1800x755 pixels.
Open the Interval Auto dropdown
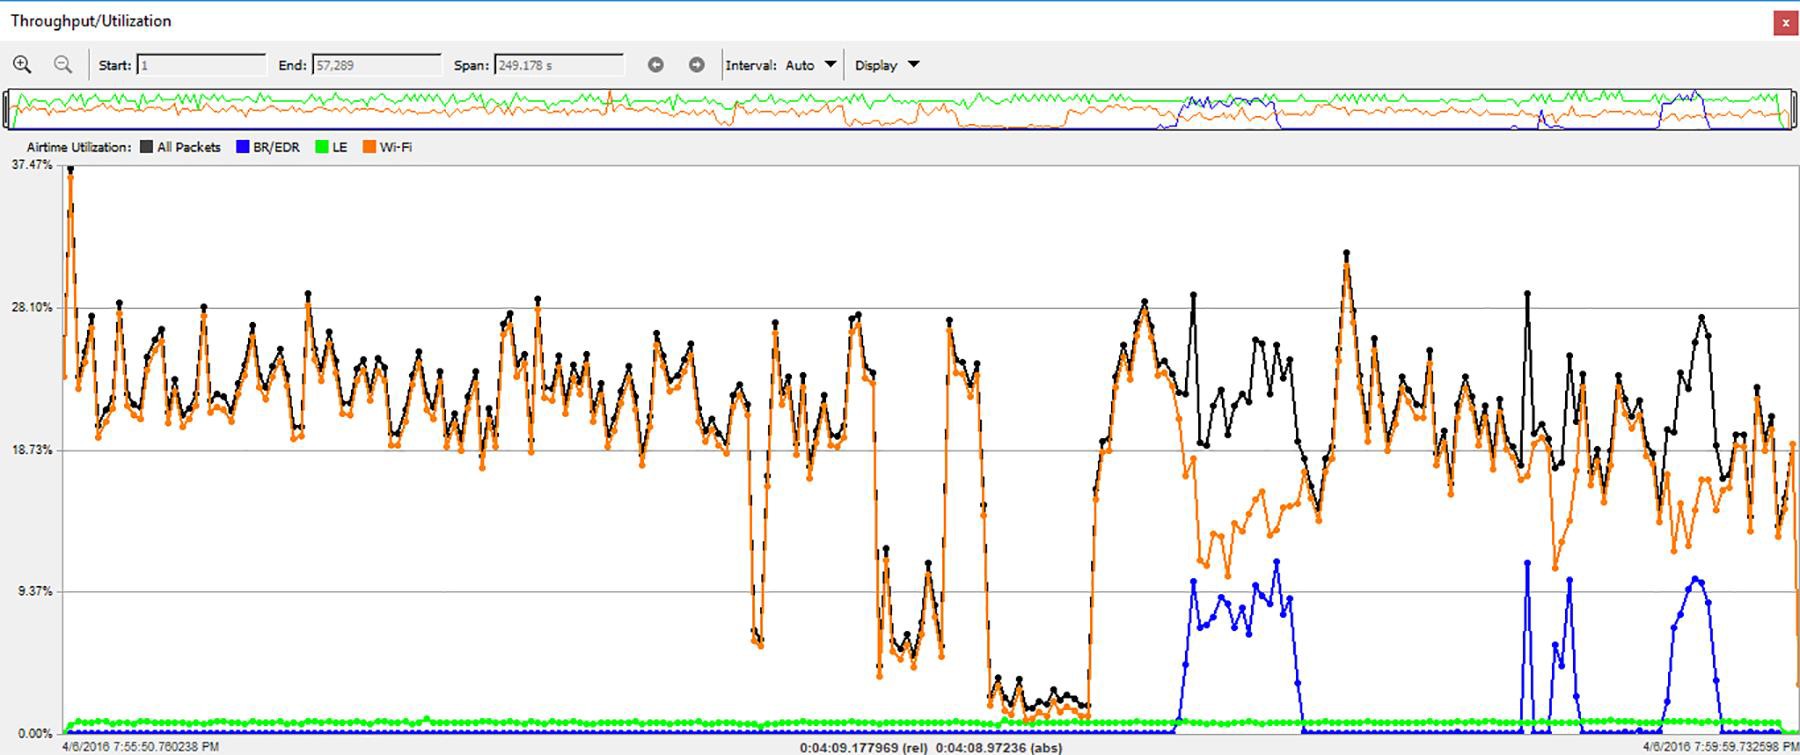(811, 65)
